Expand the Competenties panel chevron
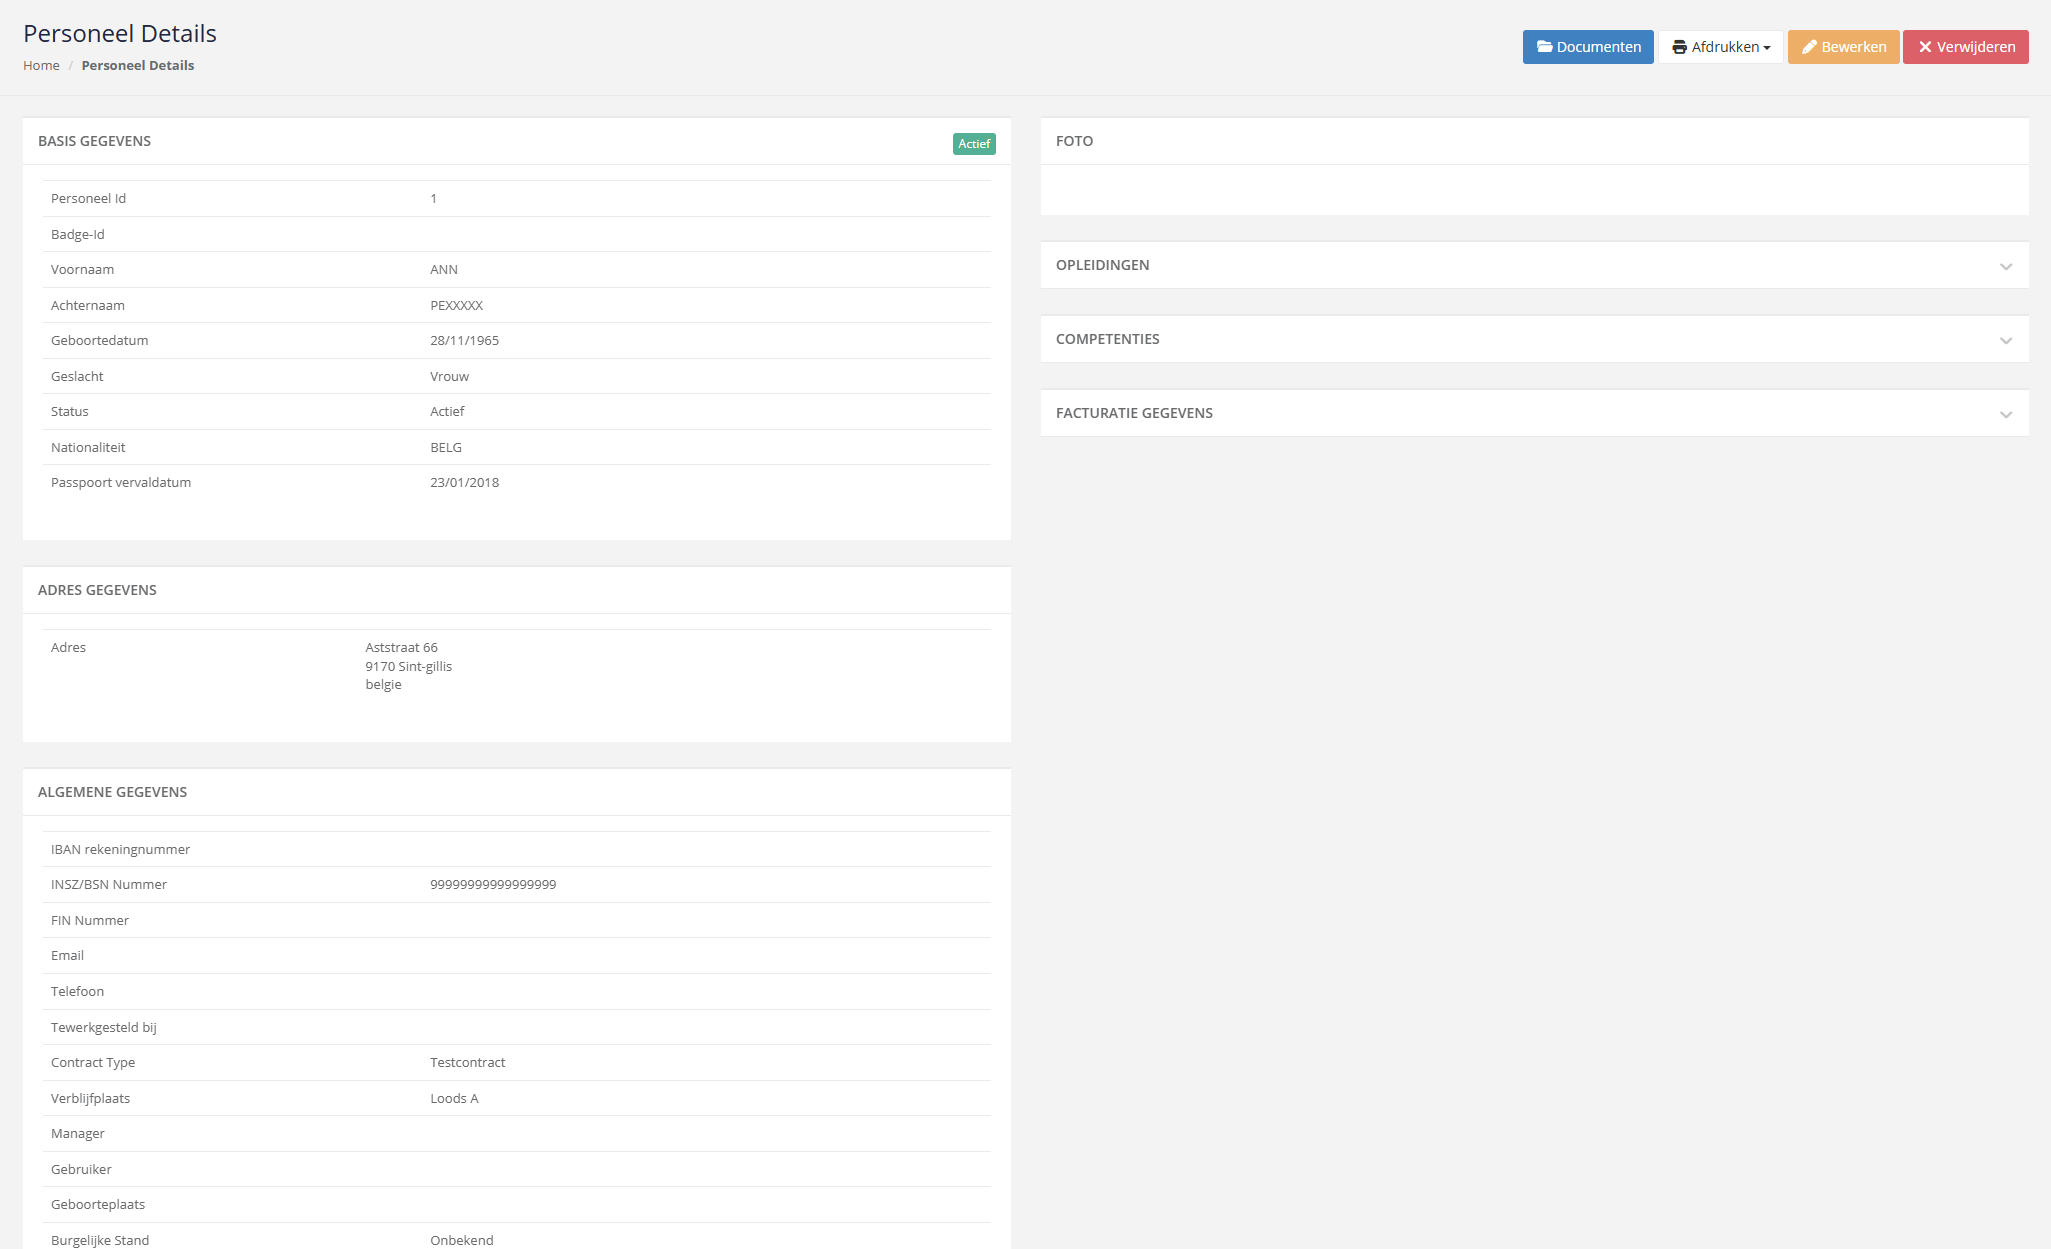 2005,341
